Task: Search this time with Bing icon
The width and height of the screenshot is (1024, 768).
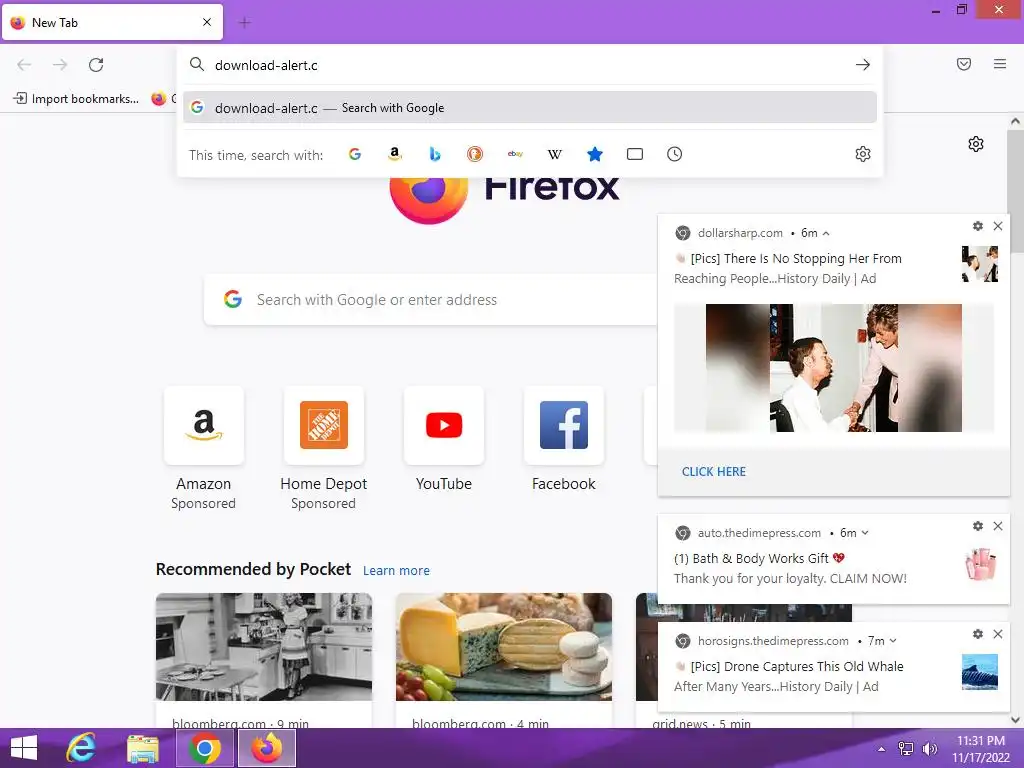Action: (435, 154)
